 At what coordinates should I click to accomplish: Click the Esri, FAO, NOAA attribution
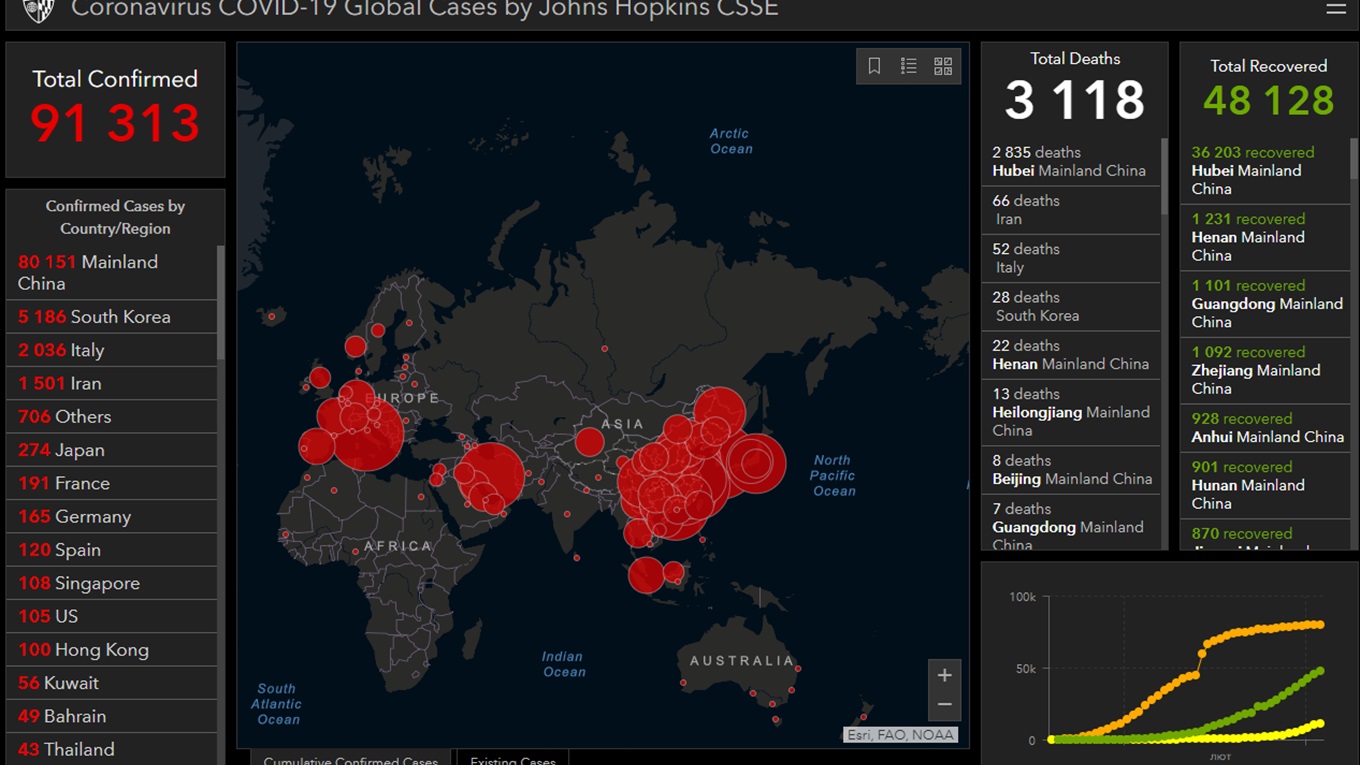click(x=901, y=735)
